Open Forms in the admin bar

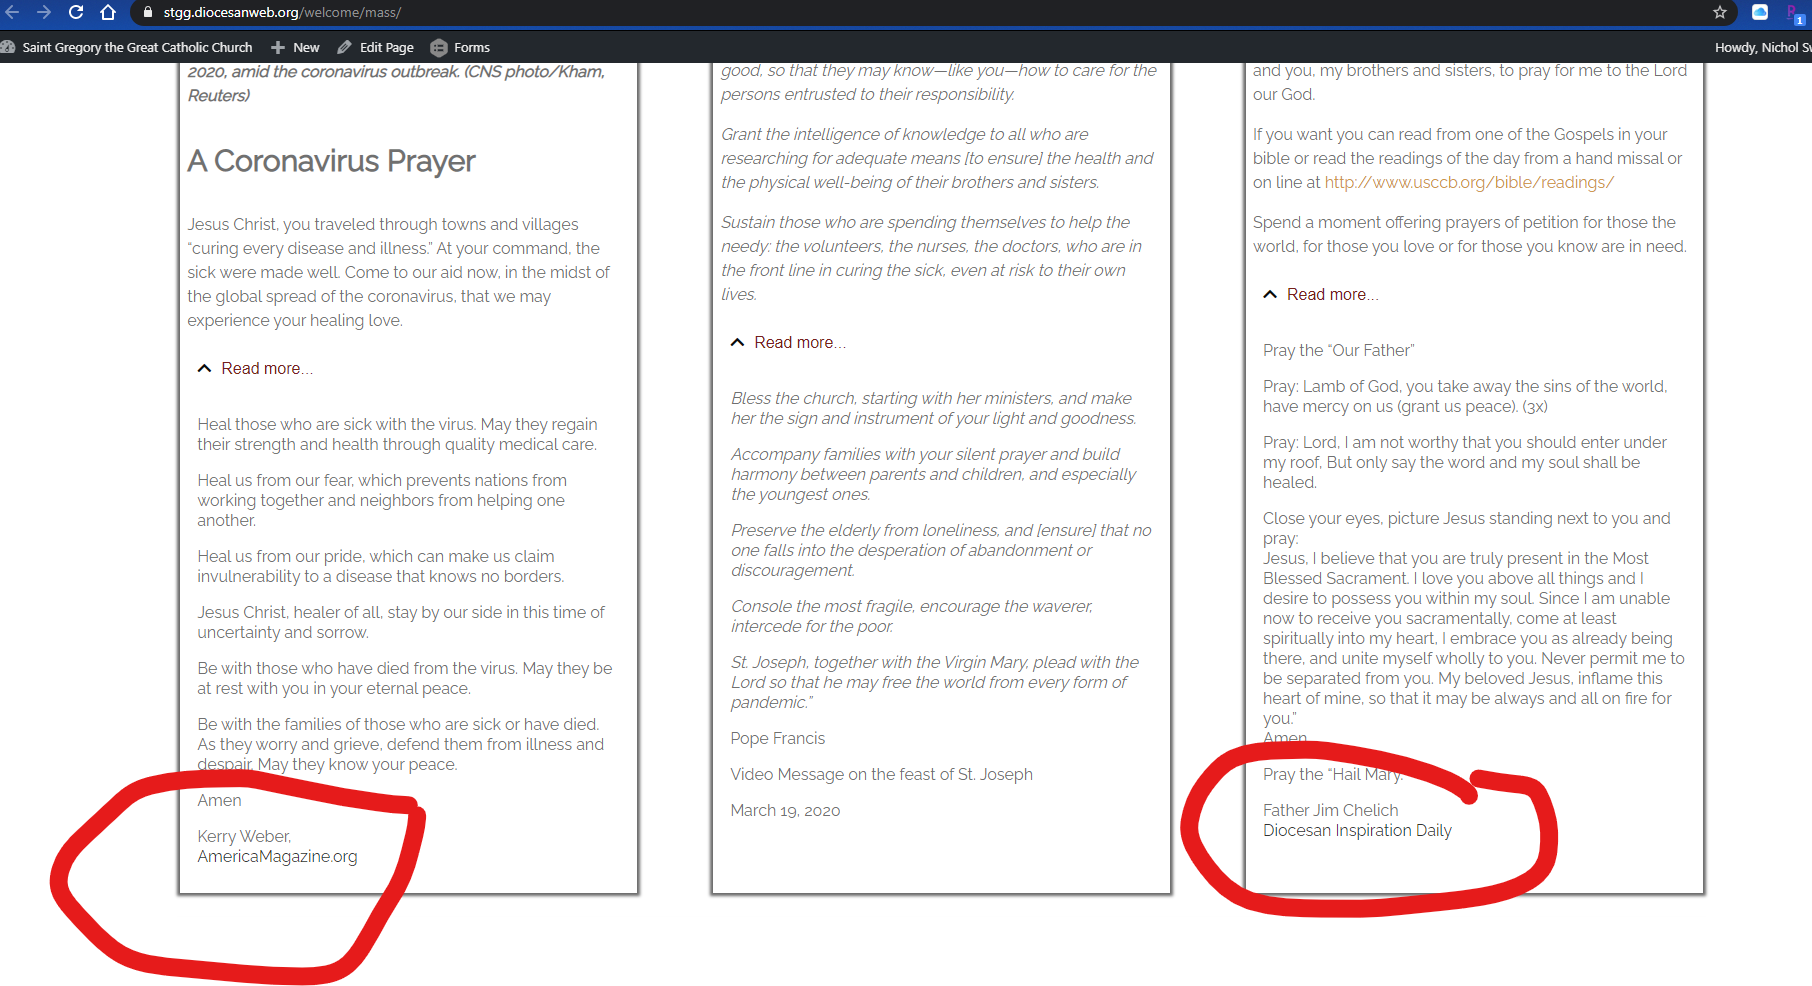point(461,47)
